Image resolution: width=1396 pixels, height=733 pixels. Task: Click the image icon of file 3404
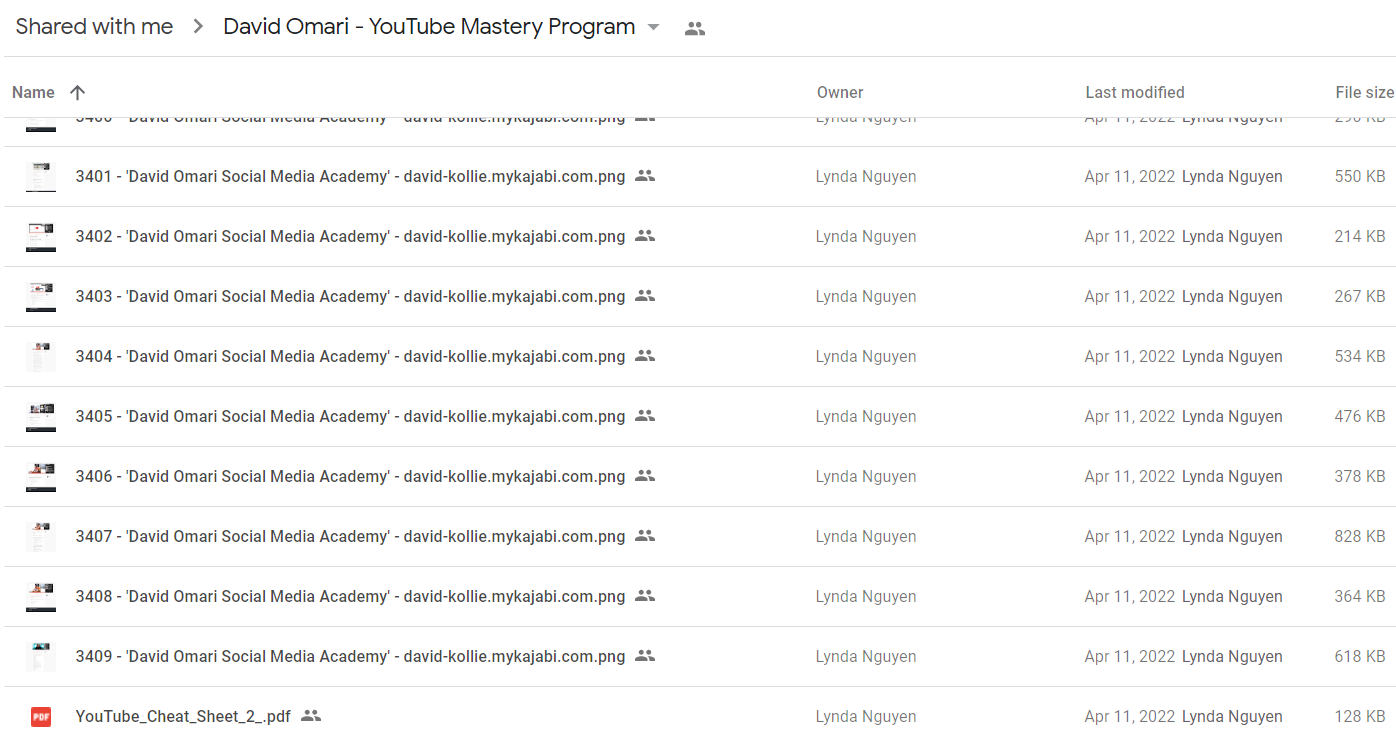pos(41,357)
